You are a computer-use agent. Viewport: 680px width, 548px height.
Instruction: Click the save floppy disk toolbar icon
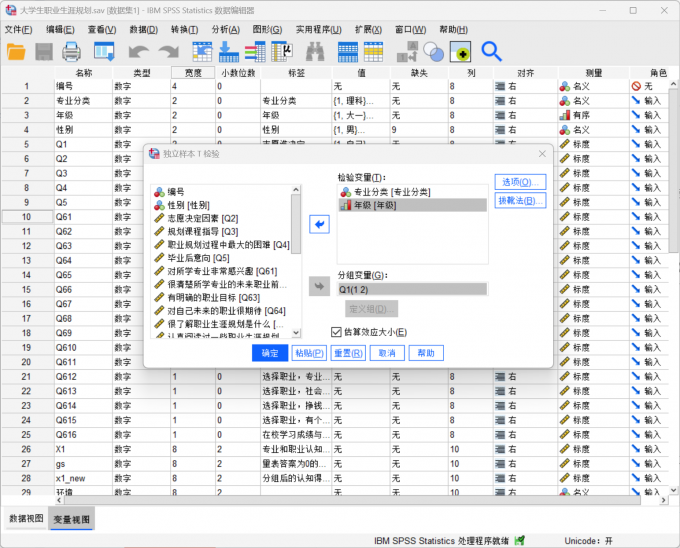tap(44, 52)
